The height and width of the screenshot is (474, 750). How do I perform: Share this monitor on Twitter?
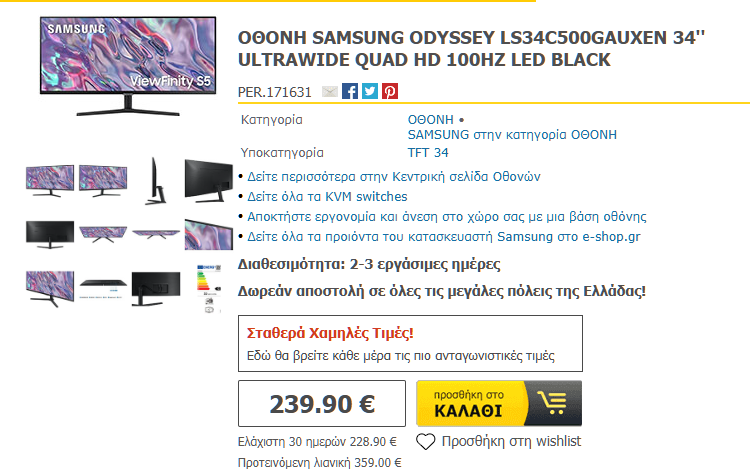click(370, 92)
